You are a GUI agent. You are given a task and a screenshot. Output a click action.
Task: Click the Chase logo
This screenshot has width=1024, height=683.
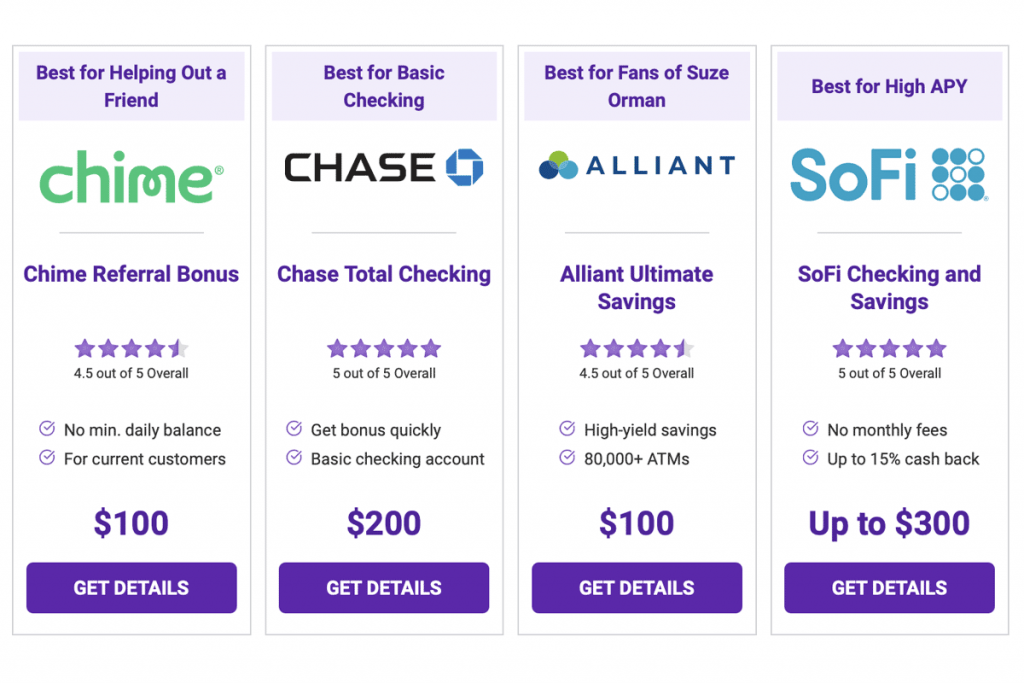pos(384,168)
